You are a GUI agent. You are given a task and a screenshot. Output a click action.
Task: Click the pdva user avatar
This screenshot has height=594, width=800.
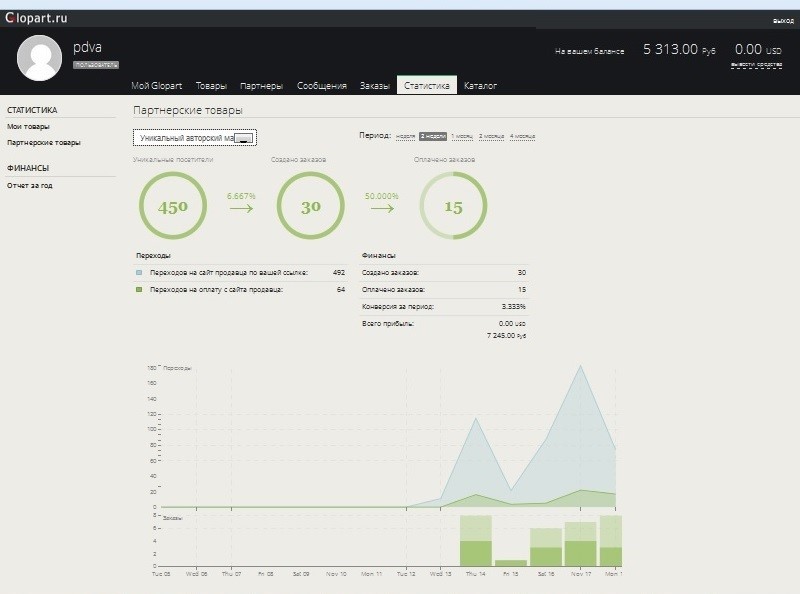point(40,58)
